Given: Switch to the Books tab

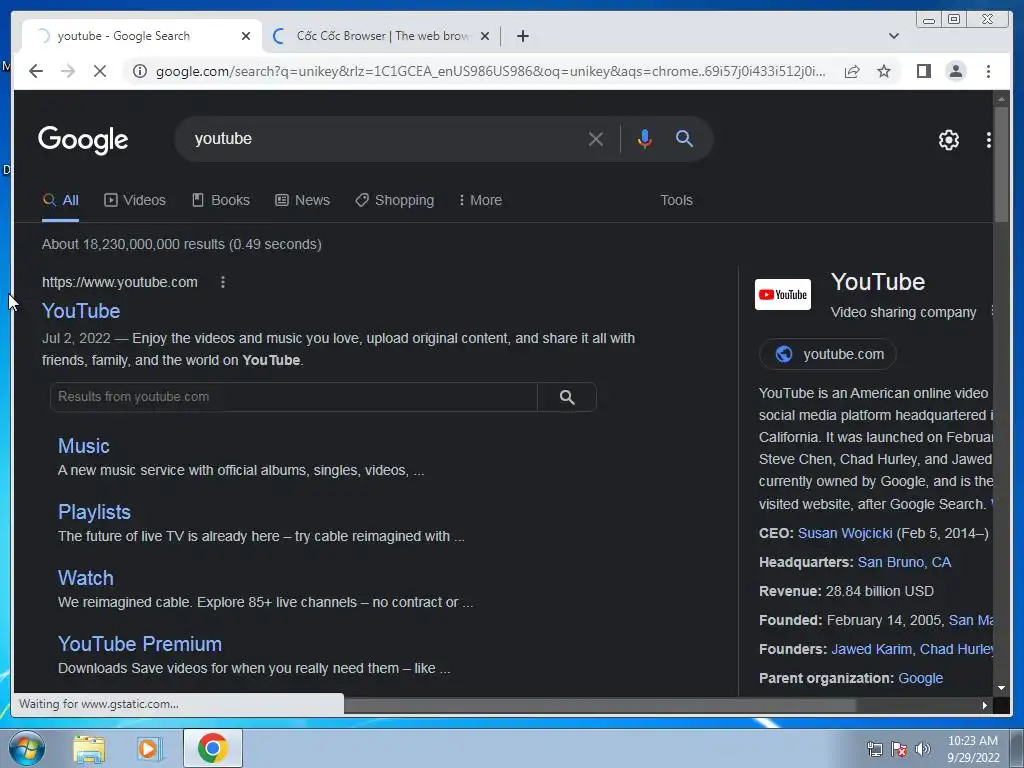Looking at the screenshot, I should 221,200.
